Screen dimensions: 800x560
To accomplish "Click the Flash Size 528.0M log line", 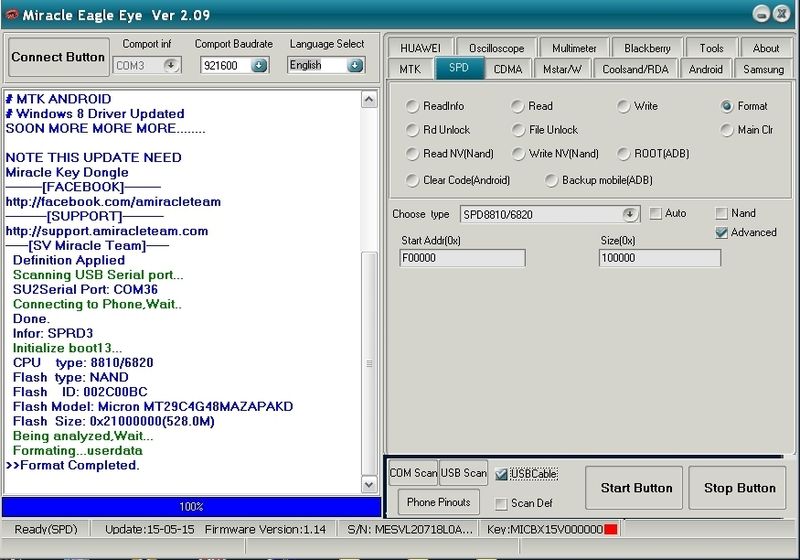I will (114, 421).
